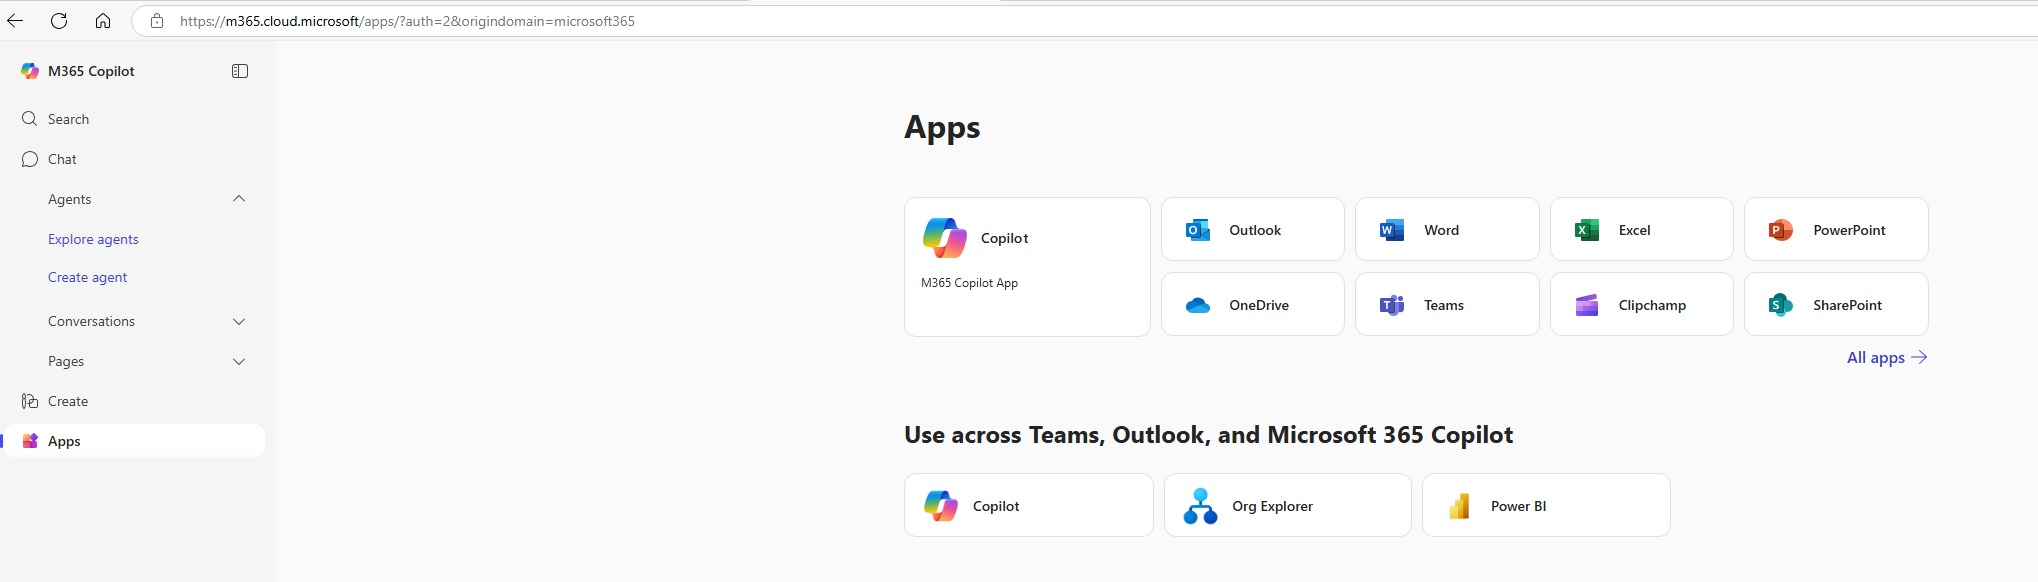Reload the page with refresh icon
Image resolution: width=2038 pixels, height=582 pixels.
(x=59, y=21)
